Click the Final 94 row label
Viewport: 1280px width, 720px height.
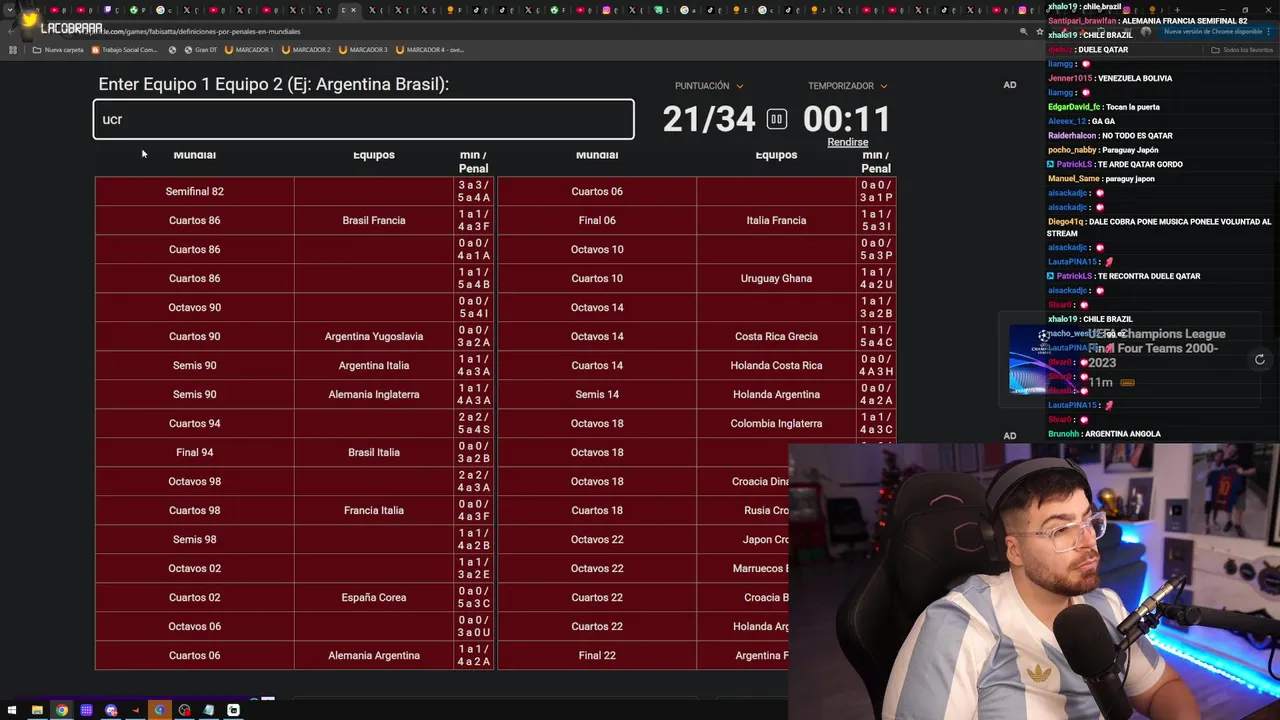(194, 452)
